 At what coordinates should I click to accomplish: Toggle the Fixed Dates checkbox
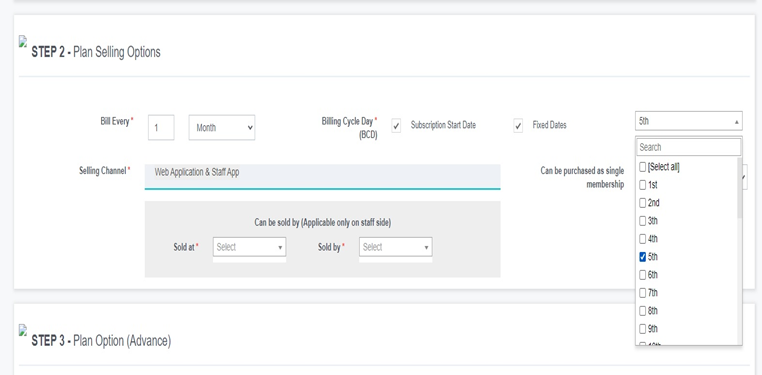[x=519, y=126]
